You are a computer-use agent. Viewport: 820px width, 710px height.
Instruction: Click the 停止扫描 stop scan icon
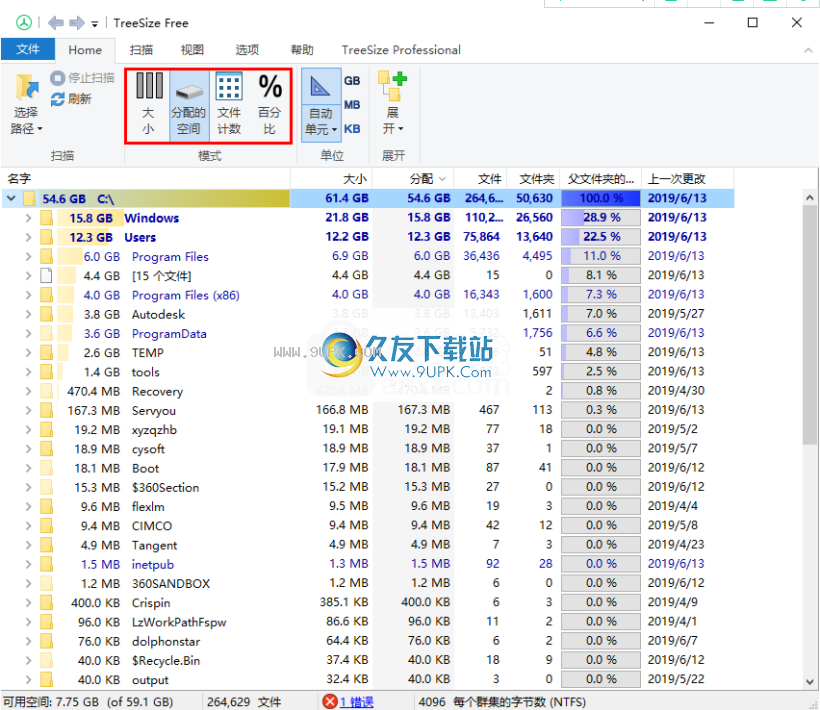click(57, 78)
